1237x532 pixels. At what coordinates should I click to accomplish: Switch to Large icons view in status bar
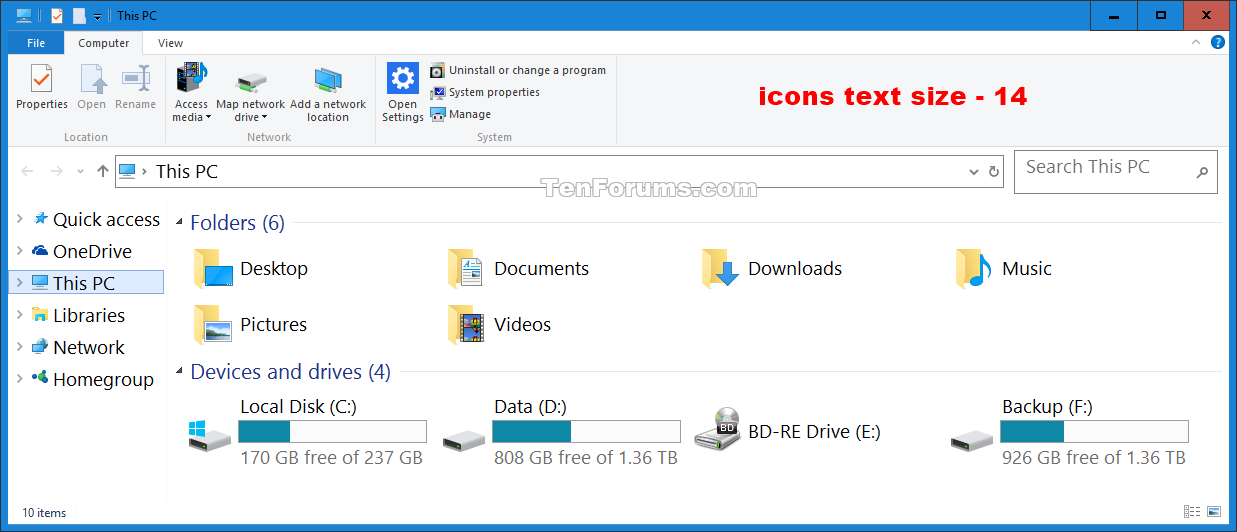pyautogui.click(x=1214, y=512)
